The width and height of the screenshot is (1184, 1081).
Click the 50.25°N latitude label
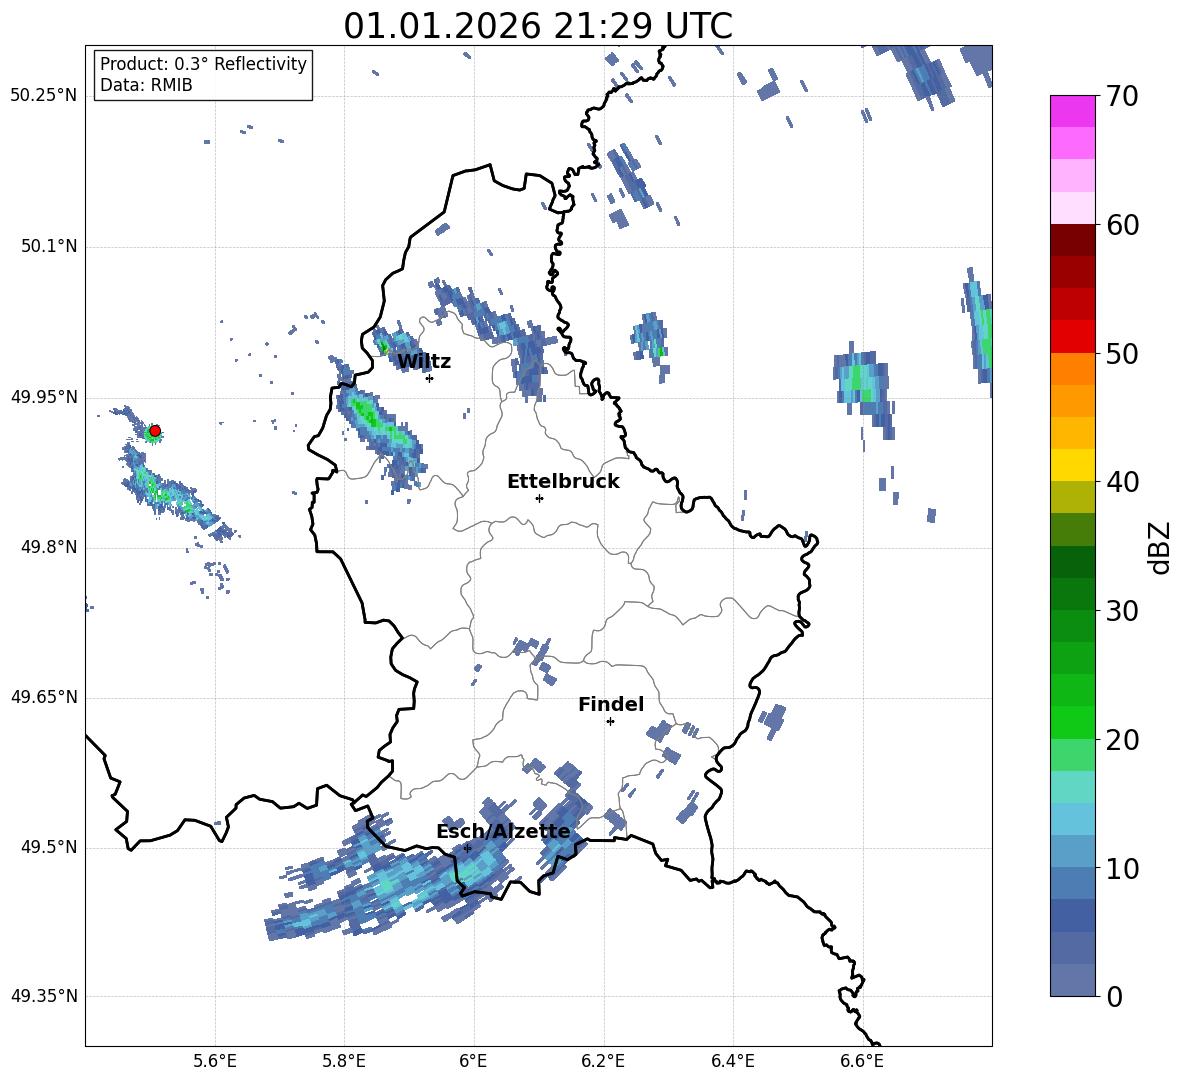click(44, 96)
